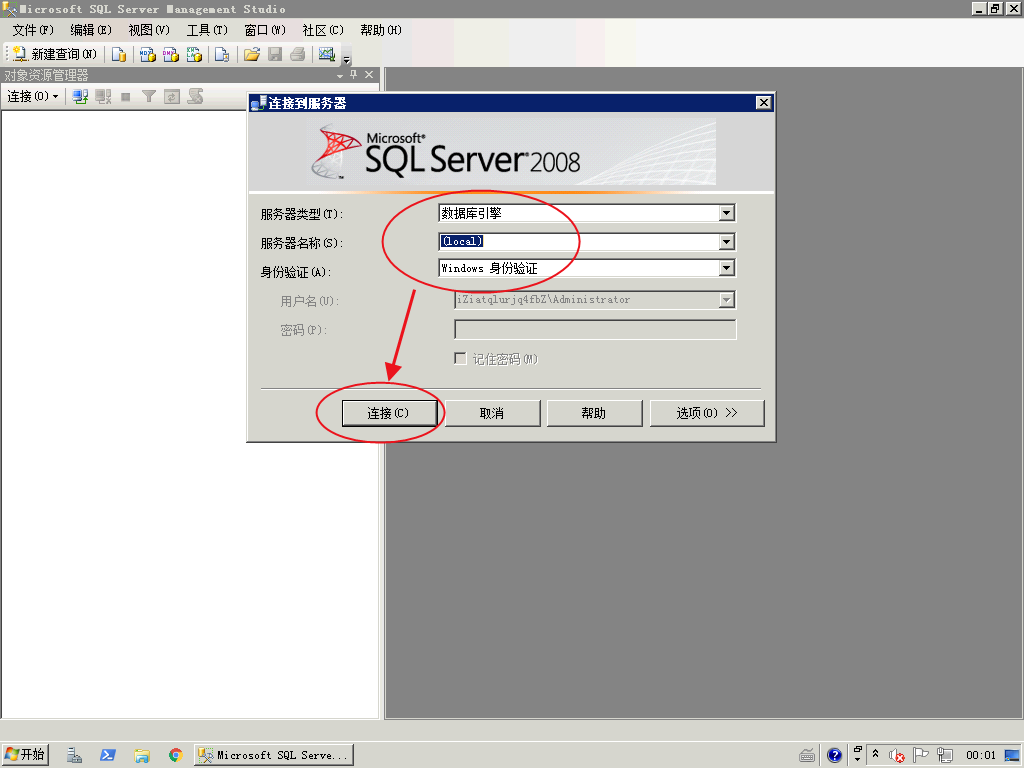
Task: Open the 窗口(W) menu
Action: 265,30
